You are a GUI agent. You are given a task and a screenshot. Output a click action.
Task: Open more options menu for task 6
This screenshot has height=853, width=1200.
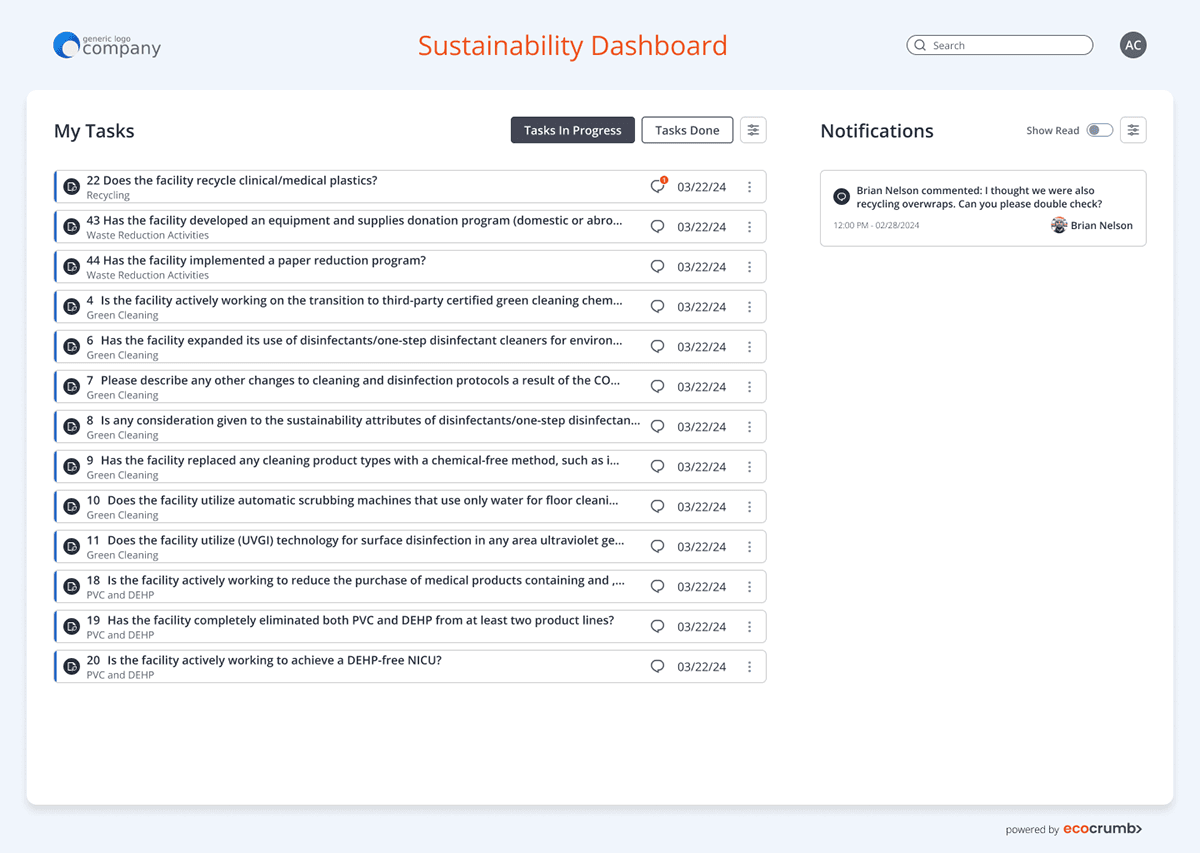749,347
